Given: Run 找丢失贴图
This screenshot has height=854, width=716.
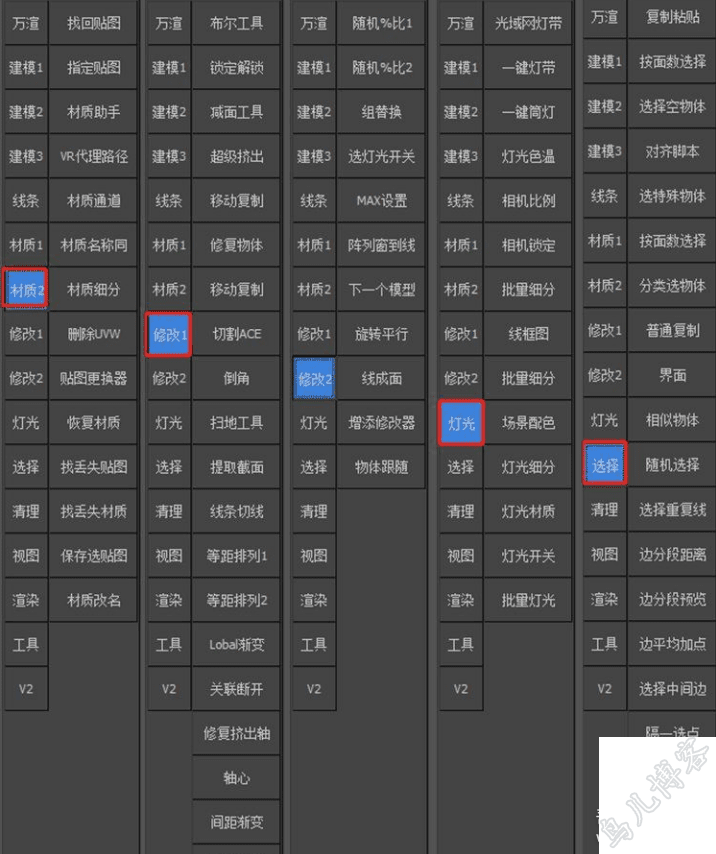Looking at the screenshot, I should pos(93,467).
